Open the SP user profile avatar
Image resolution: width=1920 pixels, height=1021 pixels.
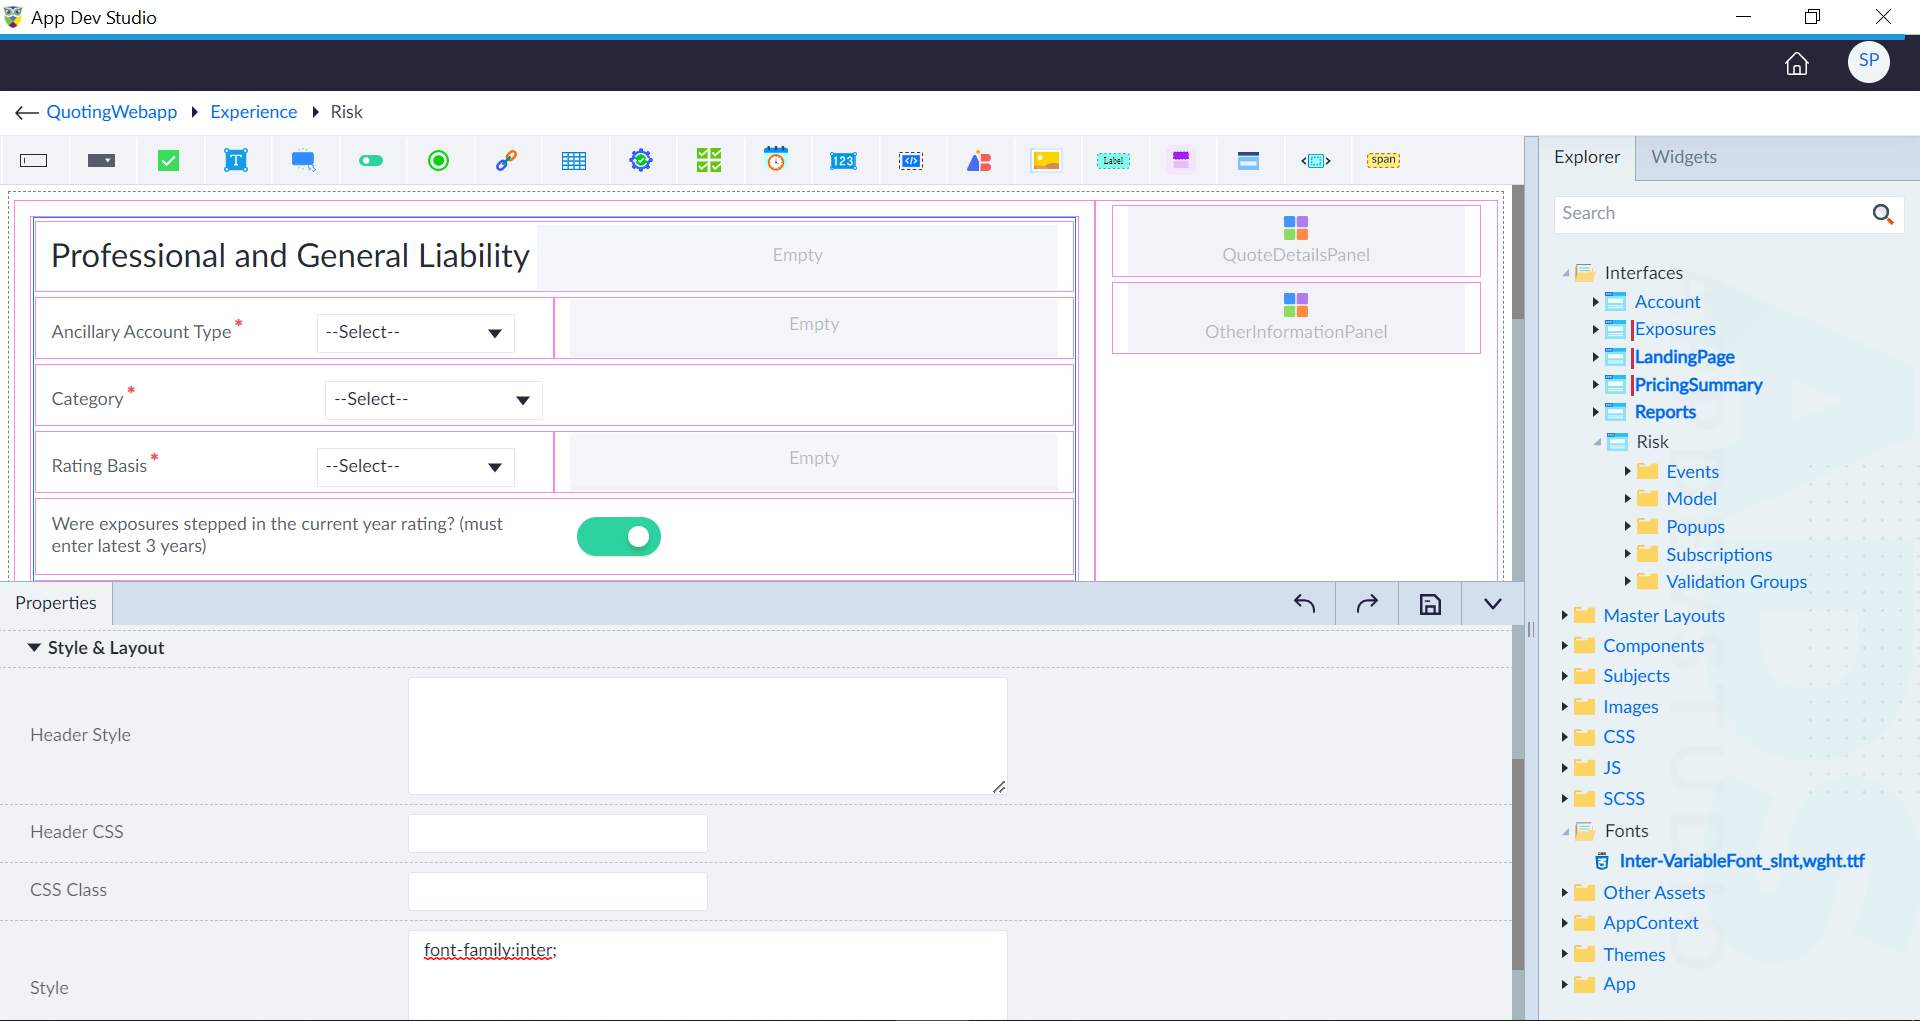pyautogui.click(x=1868, y=61)
